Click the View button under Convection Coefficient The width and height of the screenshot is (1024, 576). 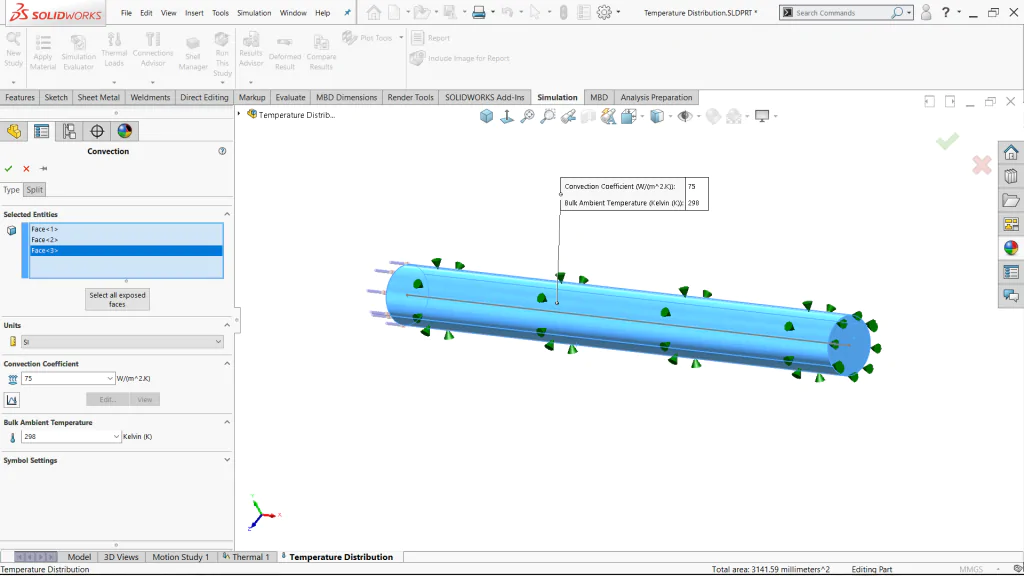pyautogui.click(x=144, y=400)
